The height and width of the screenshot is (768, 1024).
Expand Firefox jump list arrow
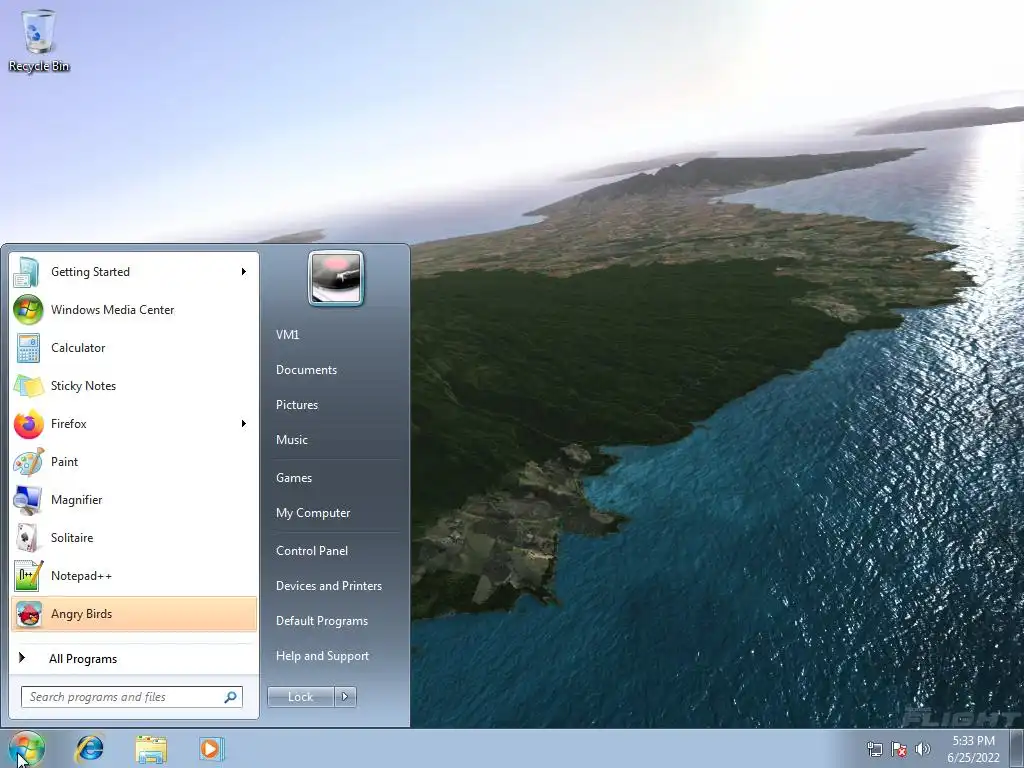[243, 424]
